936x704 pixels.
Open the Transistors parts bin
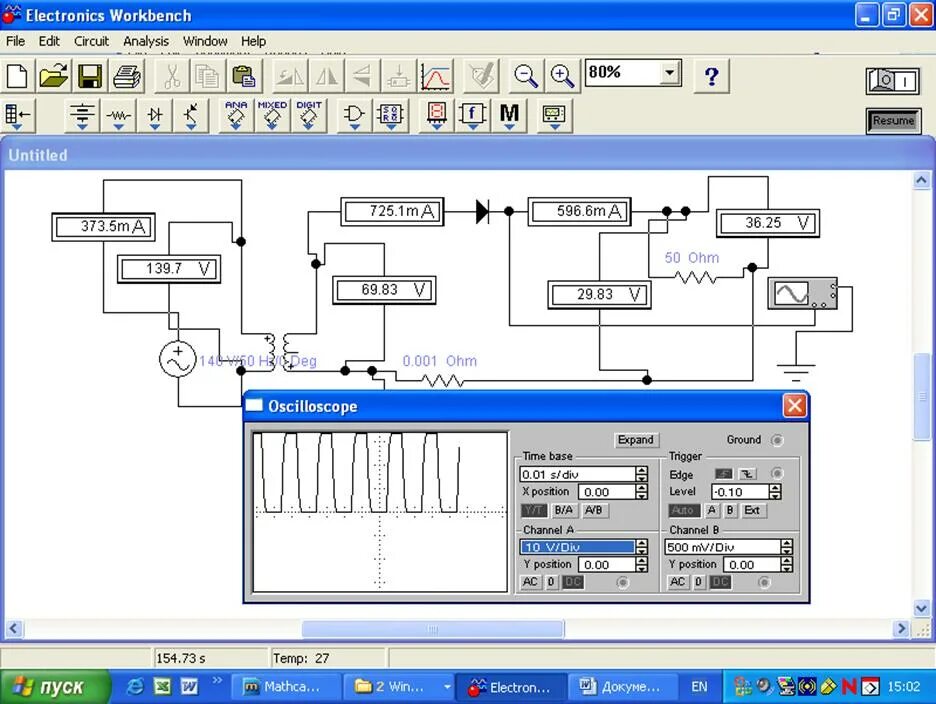pos(191,115)
